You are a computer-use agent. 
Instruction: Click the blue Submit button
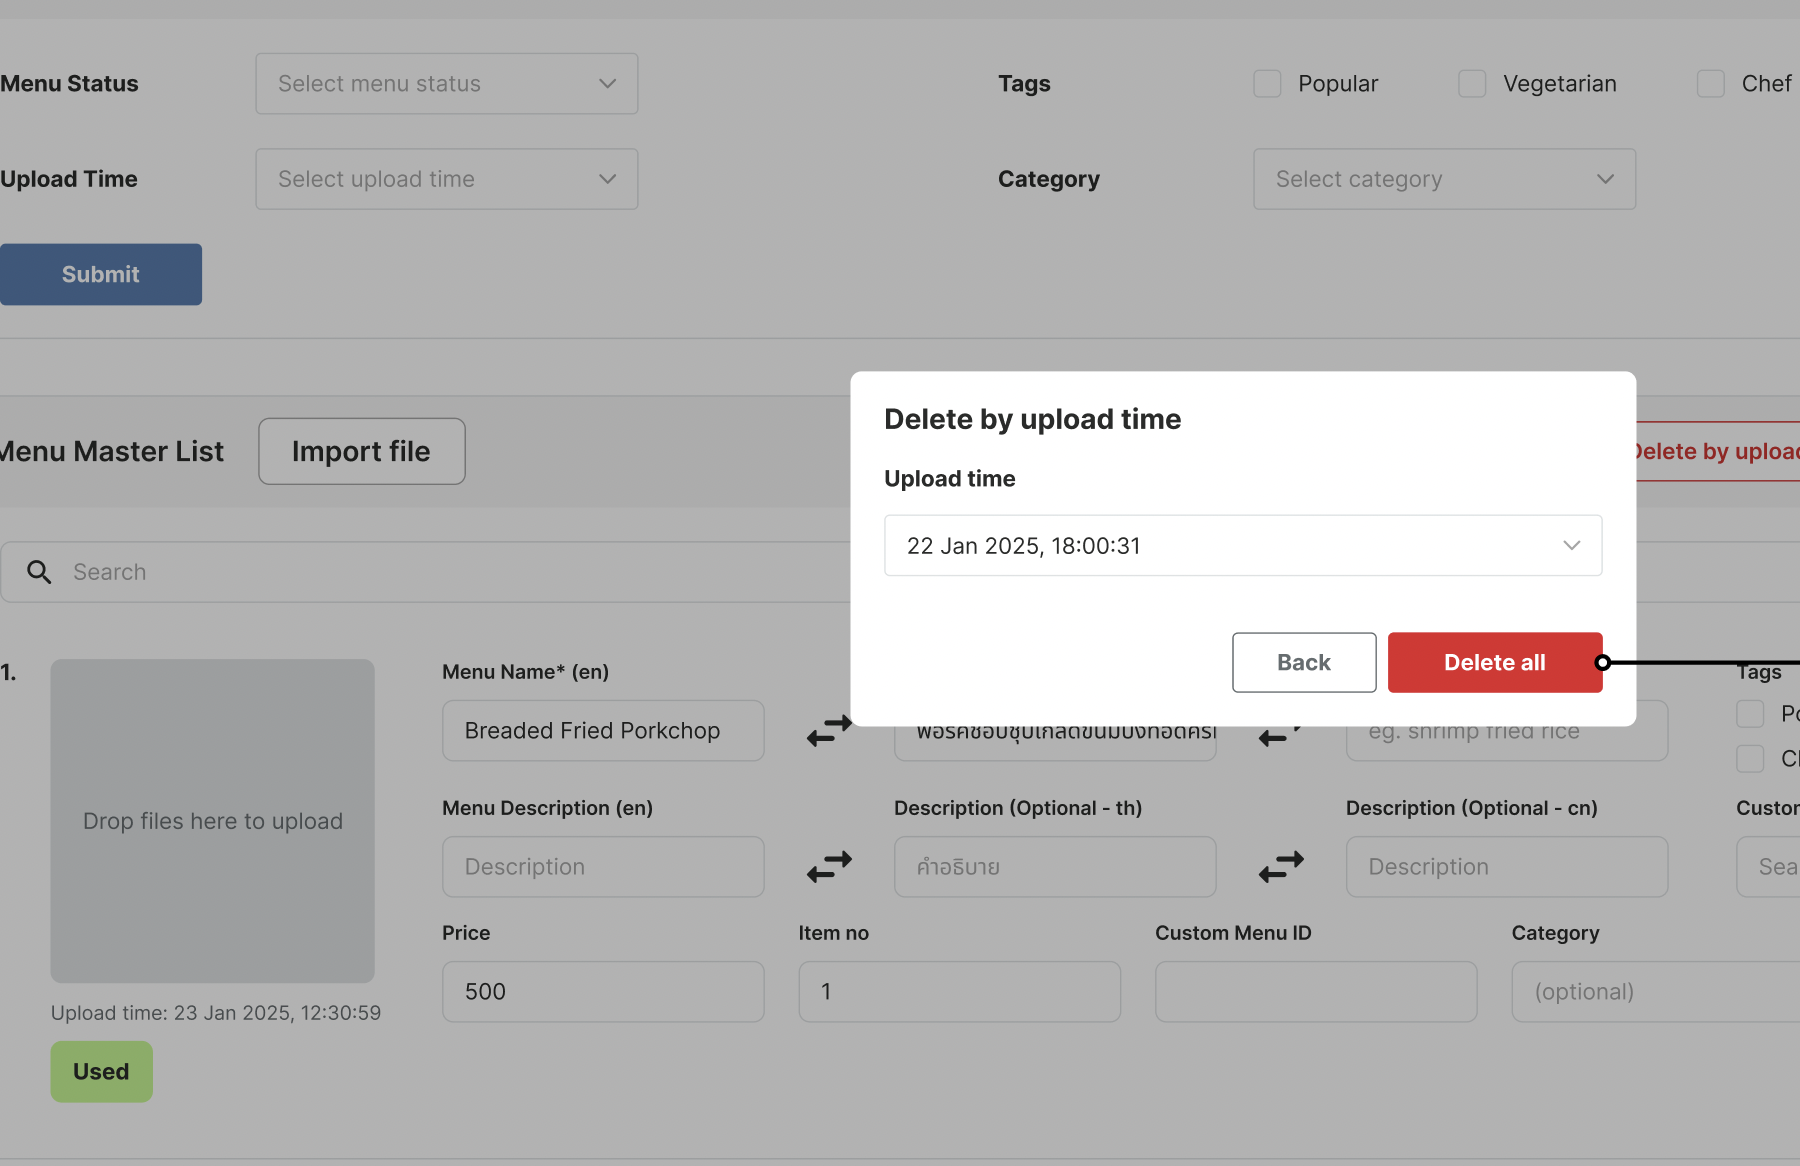(x=101, y=274)
